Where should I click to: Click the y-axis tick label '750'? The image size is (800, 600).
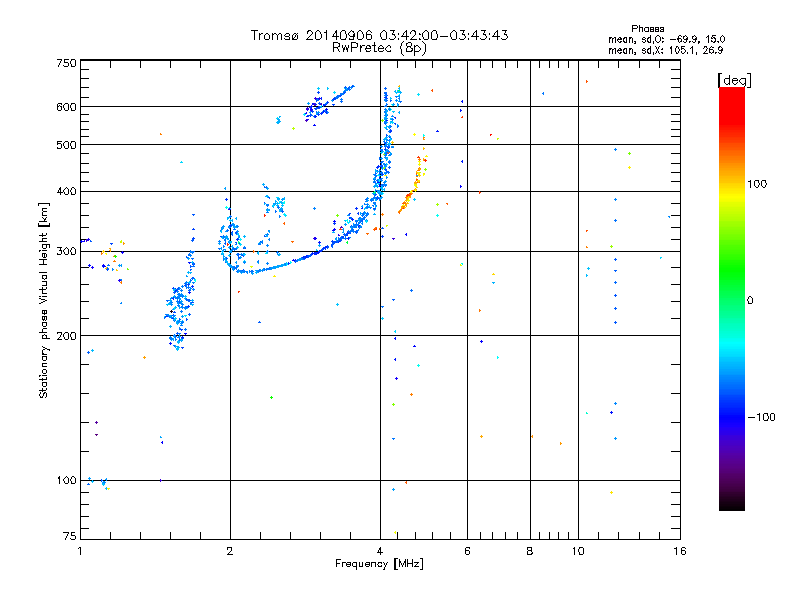coord(66,63)
